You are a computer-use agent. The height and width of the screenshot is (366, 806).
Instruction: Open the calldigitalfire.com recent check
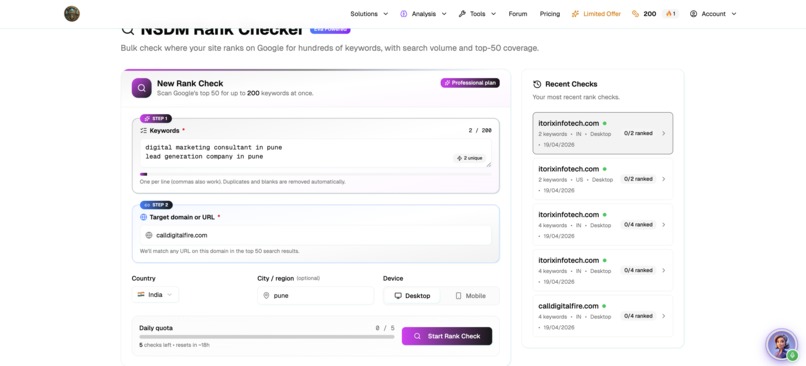pyautogui.click(x=602, y=316)
